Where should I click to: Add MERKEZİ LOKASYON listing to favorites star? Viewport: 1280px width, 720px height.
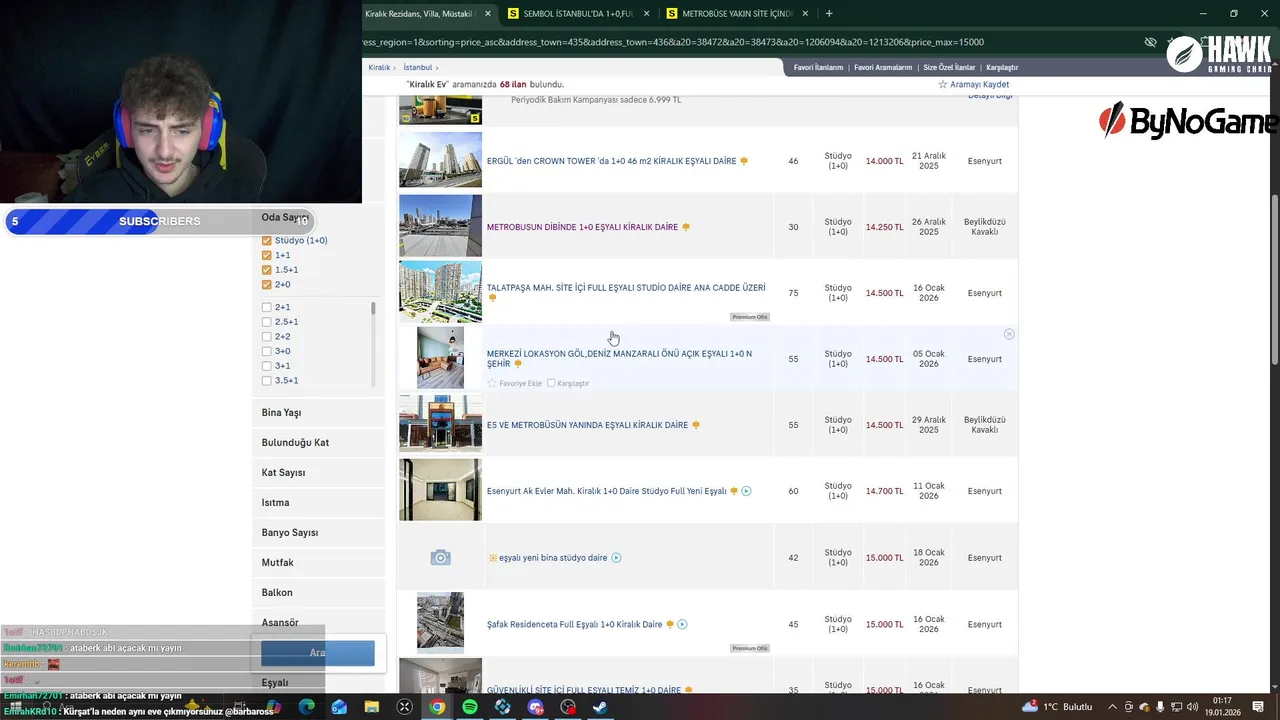pyautogui.click(x=492, y=383)
